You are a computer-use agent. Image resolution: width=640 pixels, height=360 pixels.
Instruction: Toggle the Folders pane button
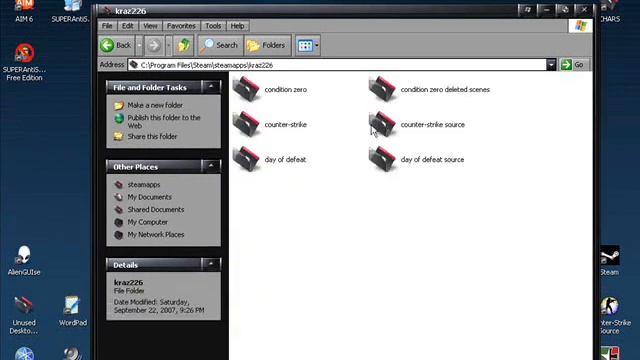(267, 45)
